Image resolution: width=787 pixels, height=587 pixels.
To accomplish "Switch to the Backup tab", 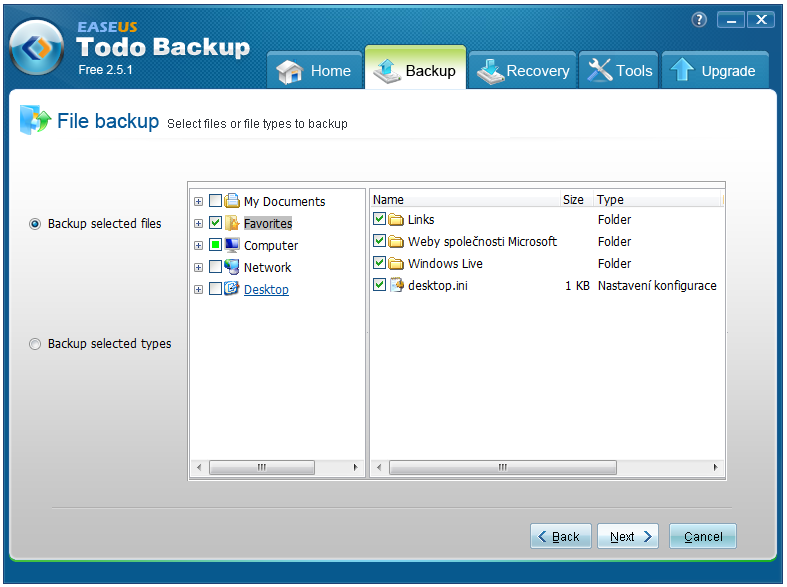I will tap(416, 67).
